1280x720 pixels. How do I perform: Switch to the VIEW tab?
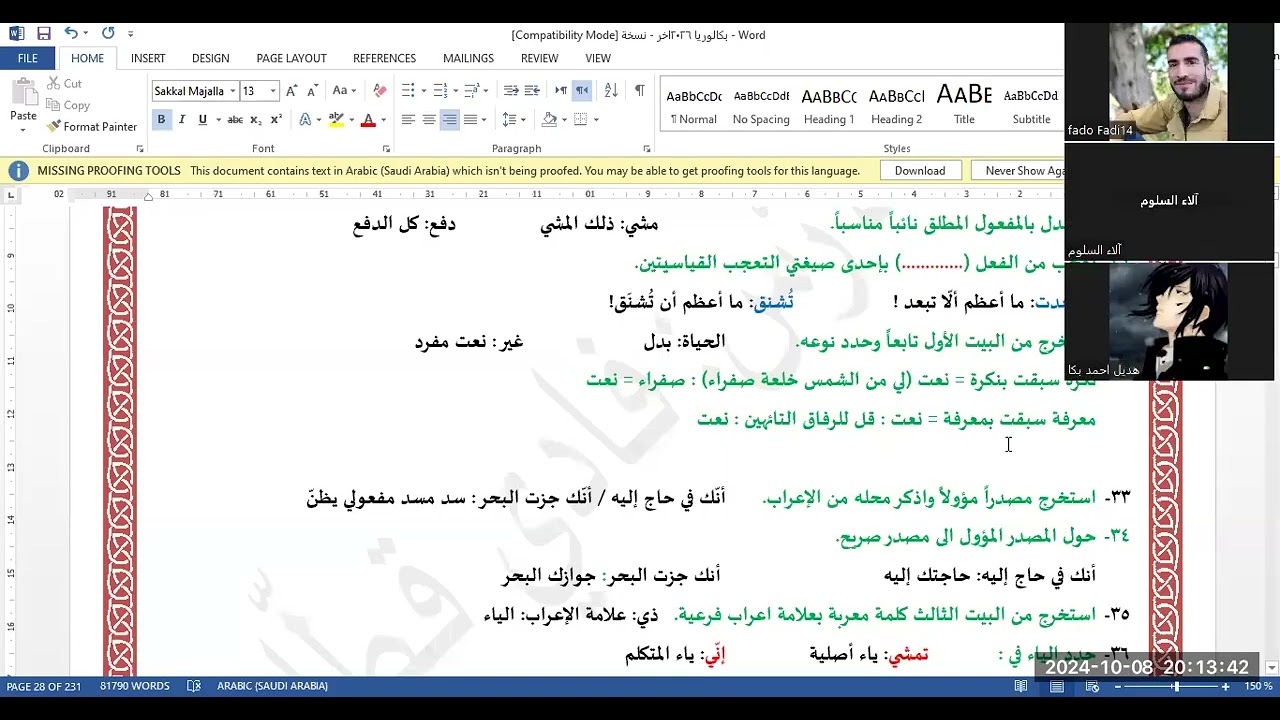pos(598,58)
